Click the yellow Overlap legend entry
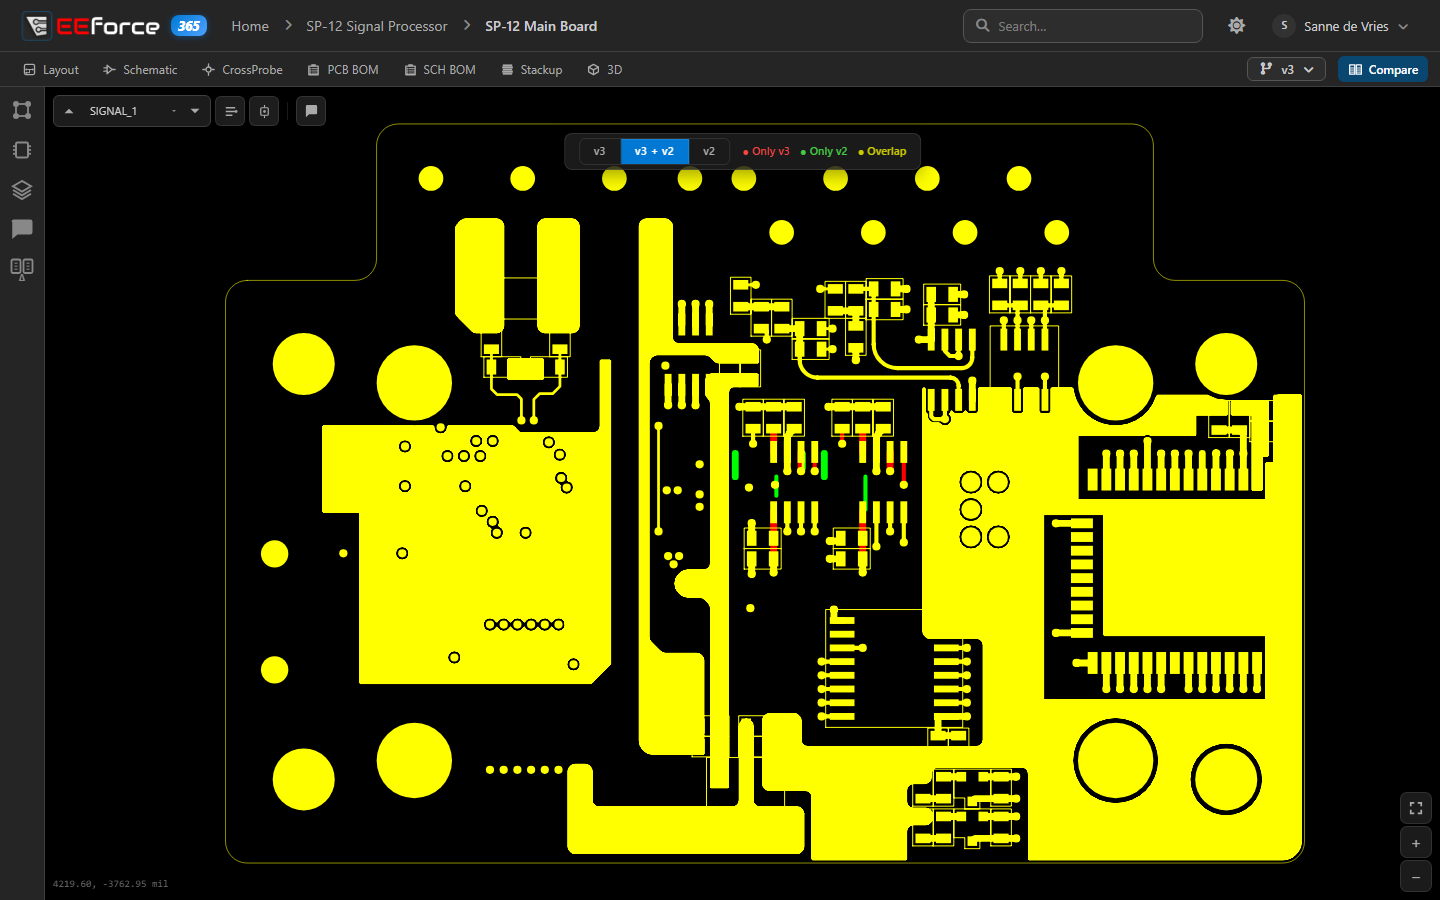 (882, 152)
